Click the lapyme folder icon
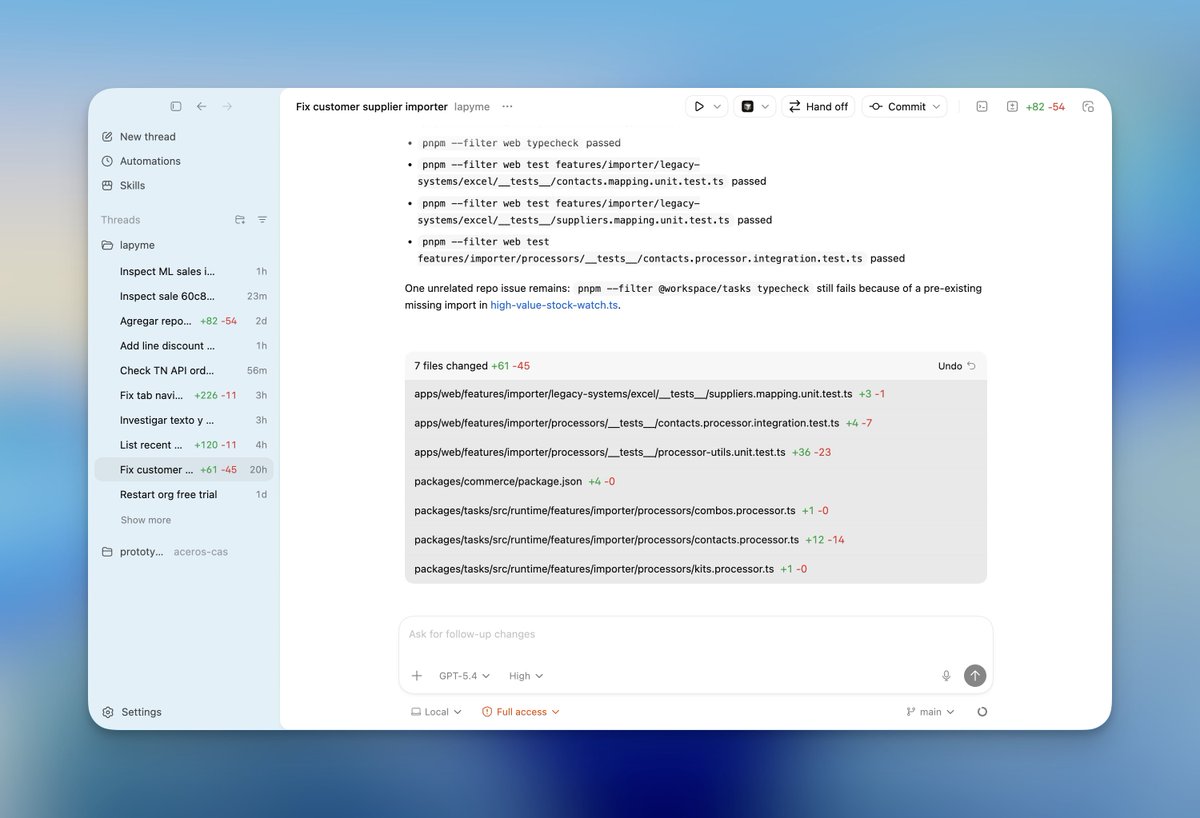Screen dimensions: 1200x818 [107, 245]
